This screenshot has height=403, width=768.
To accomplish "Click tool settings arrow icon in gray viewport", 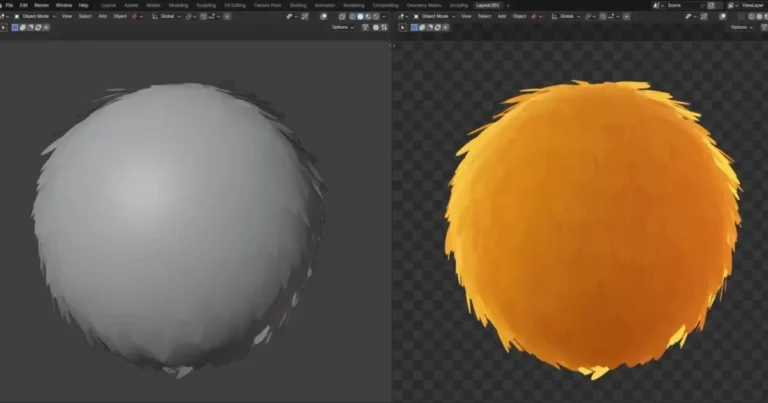I will click(x=3, y=27).
